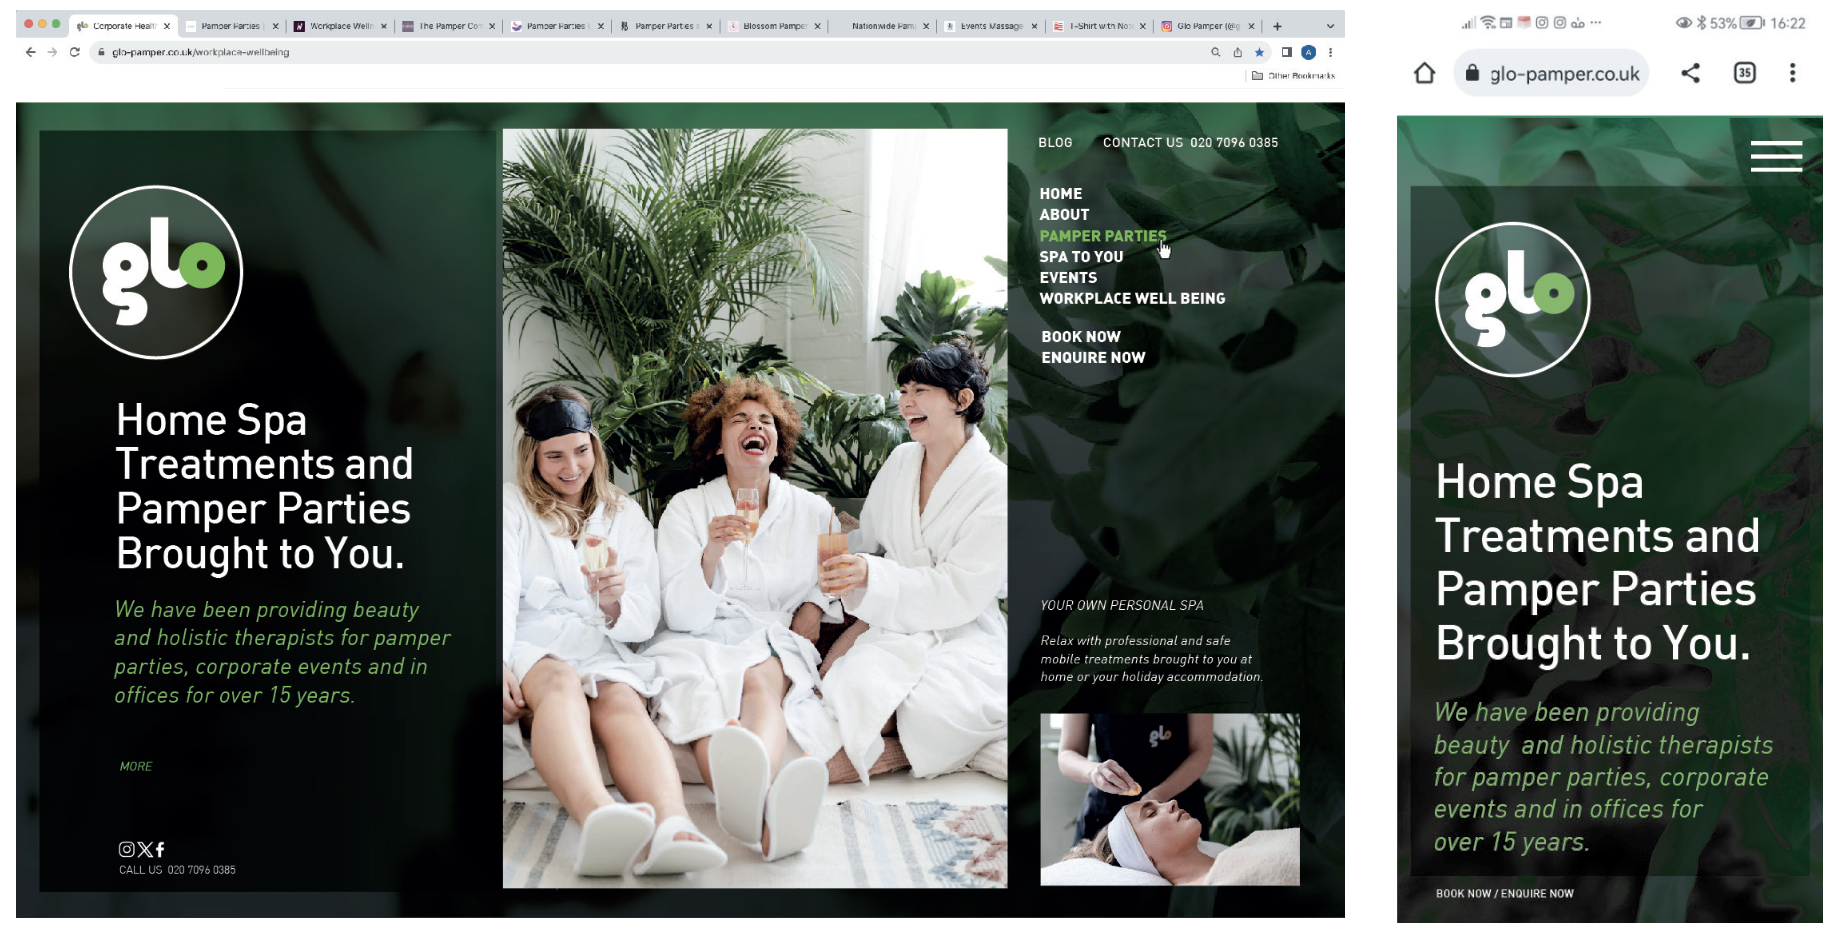Switch to the Glo Pamper Instagram tab
This screenshot has width=1834, height=936.
(x=1206, y=26)
